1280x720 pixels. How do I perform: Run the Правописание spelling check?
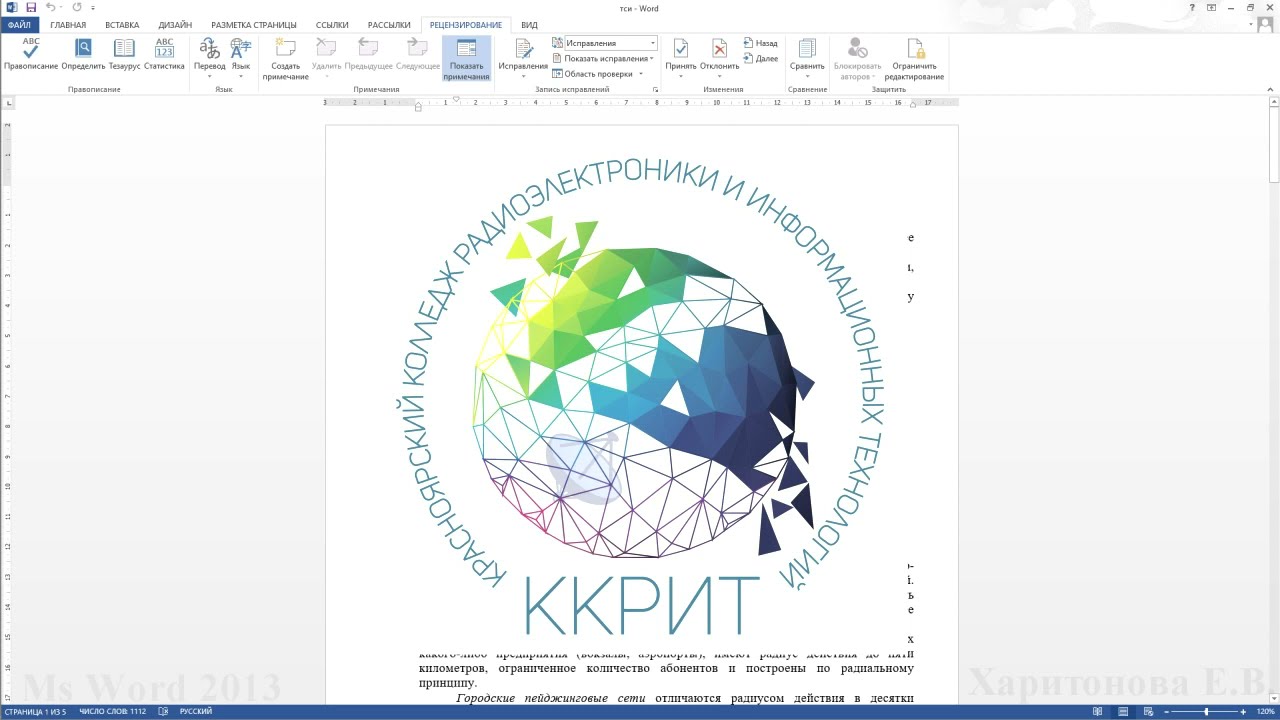click(x=31, y=55)
